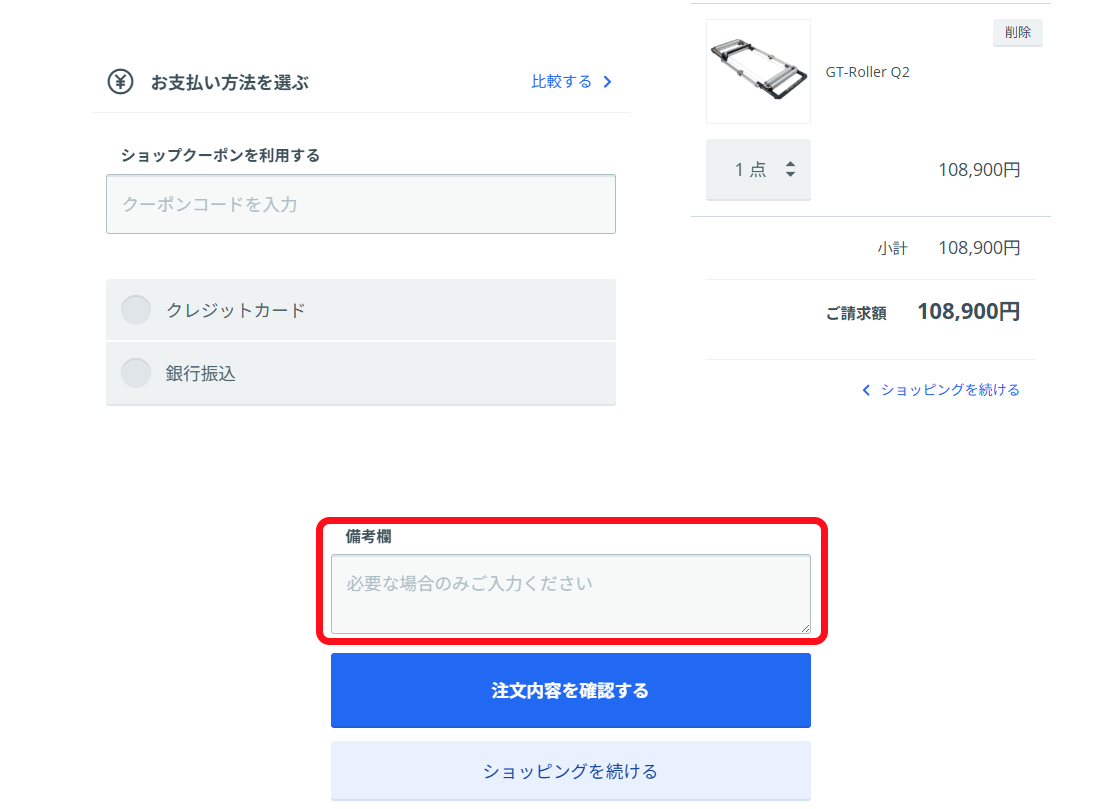Remove the item with 削除 button
Image resolution: width=1108 pixels, height=809 pixels.
(1018, 33)
